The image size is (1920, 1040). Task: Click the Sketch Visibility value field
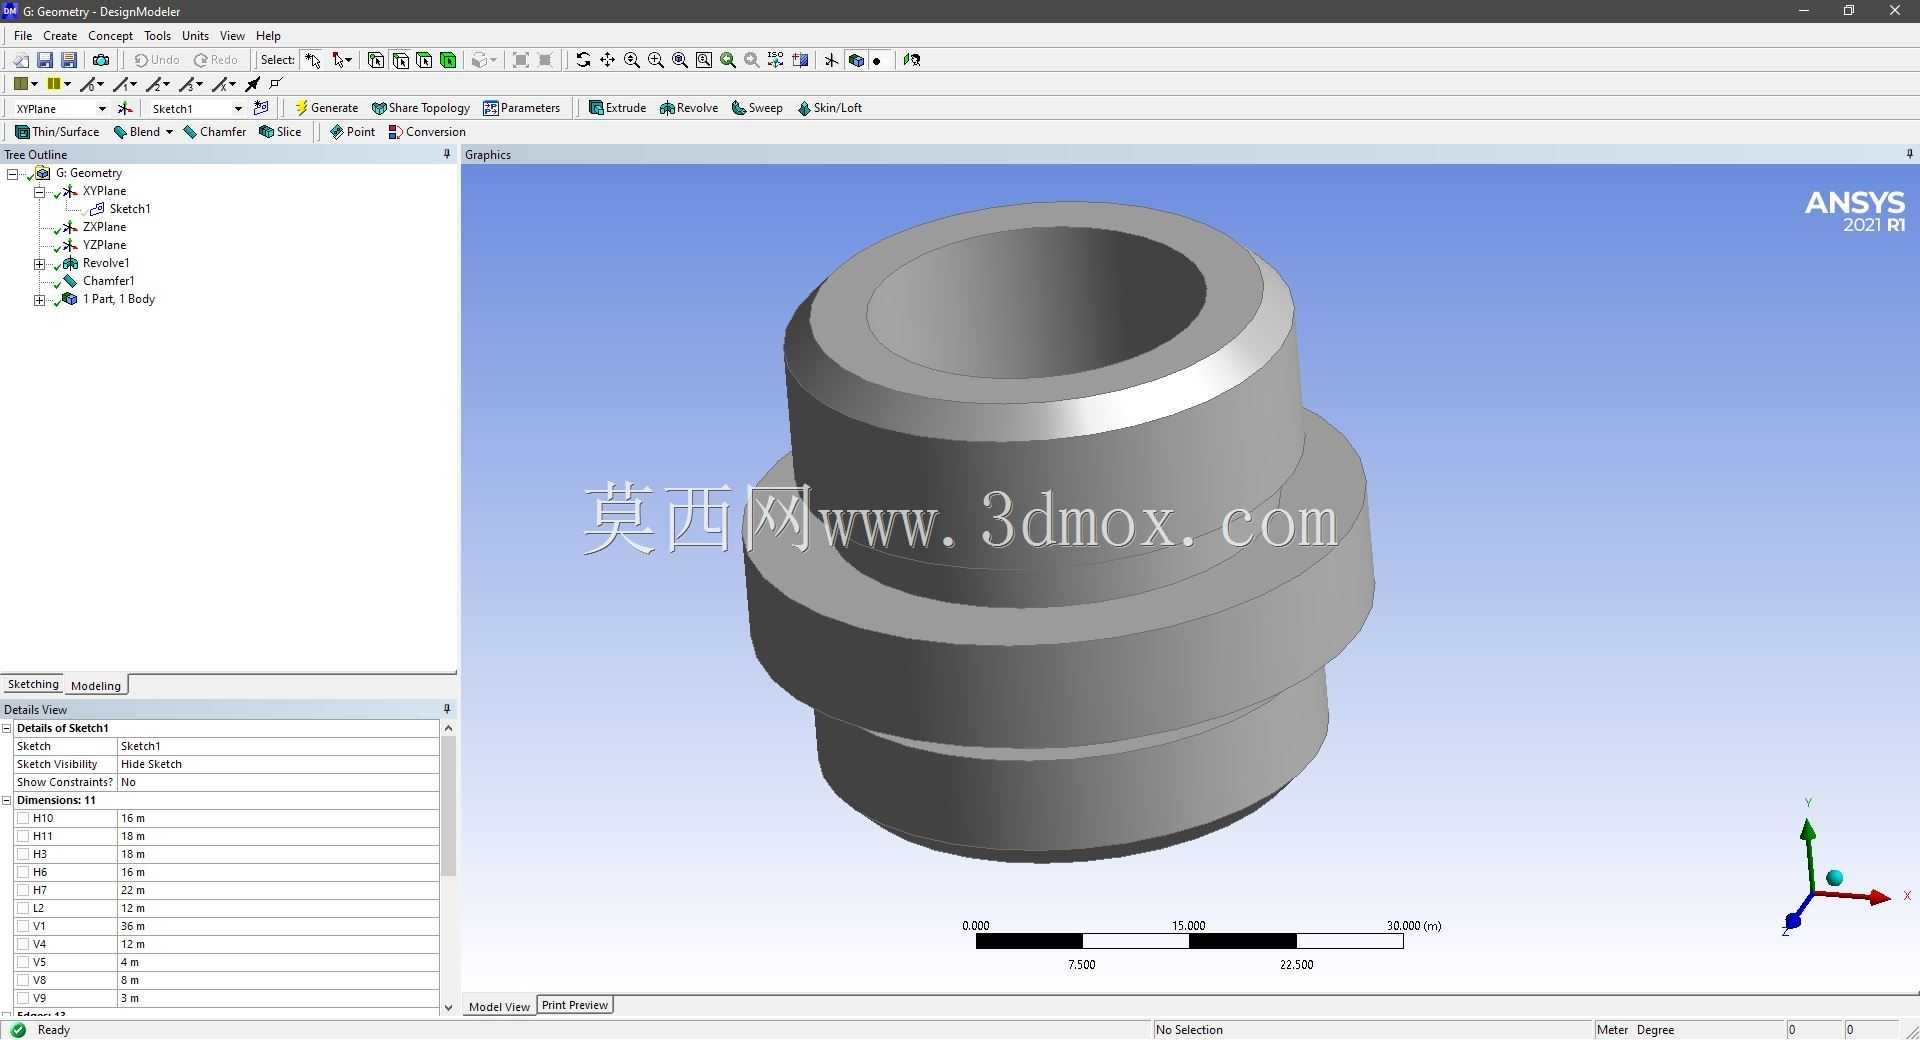[278, 764]
